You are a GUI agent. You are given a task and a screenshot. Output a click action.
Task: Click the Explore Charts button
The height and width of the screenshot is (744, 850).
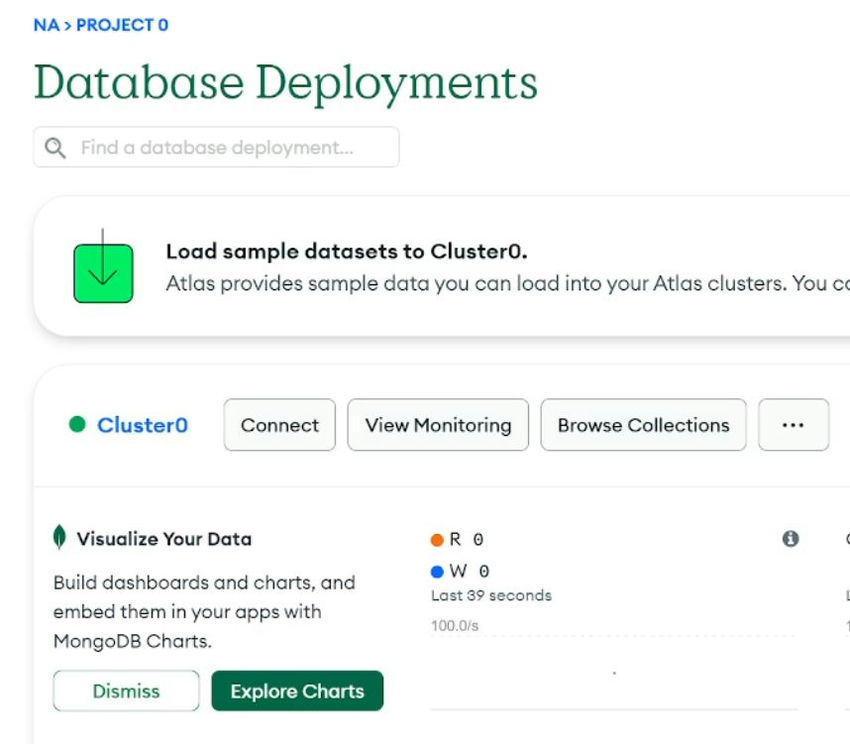coord(297,691)
